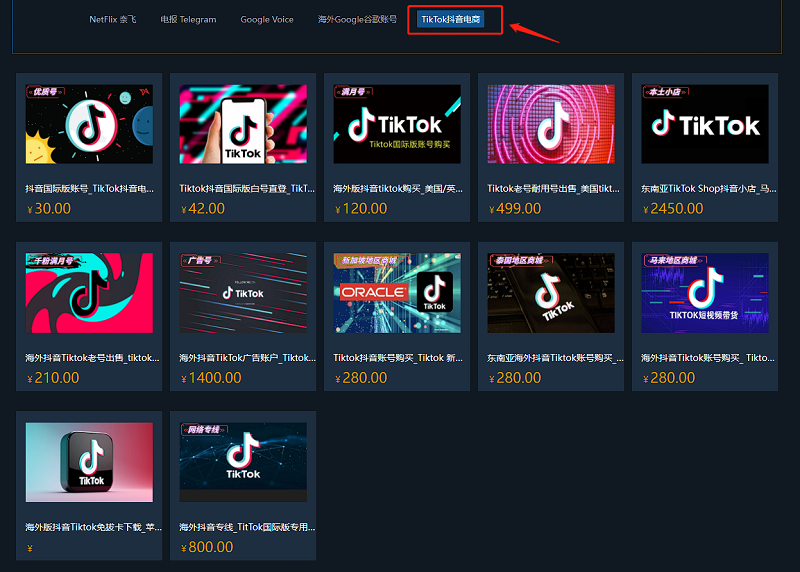Click the ¥1400.00 price
Image resolution: width=800 pixels, height=572 pixels.
[x=211, y=378]
